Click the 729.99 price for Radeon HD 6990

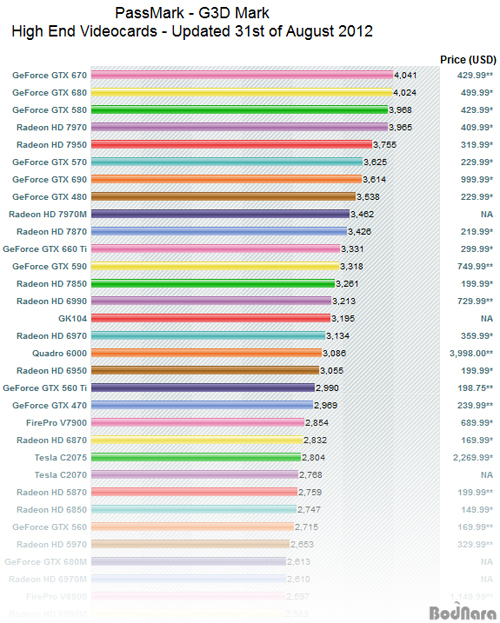point(475,301)
